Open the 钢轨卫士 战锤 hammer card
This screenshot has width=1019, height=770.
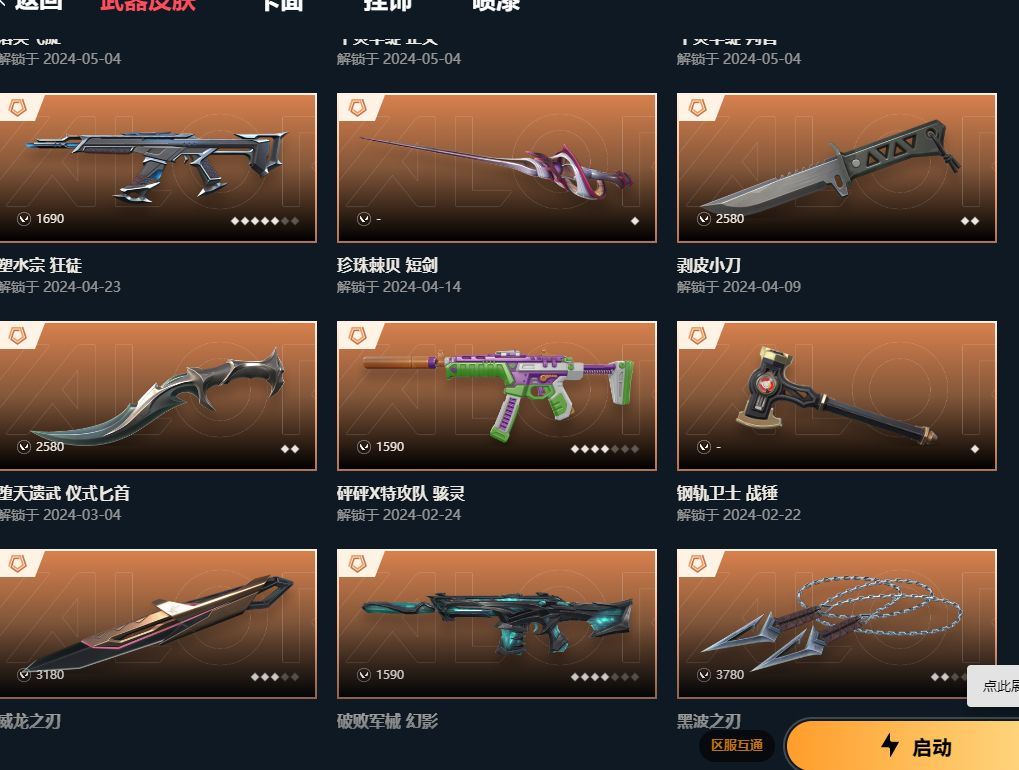point(836,396)
